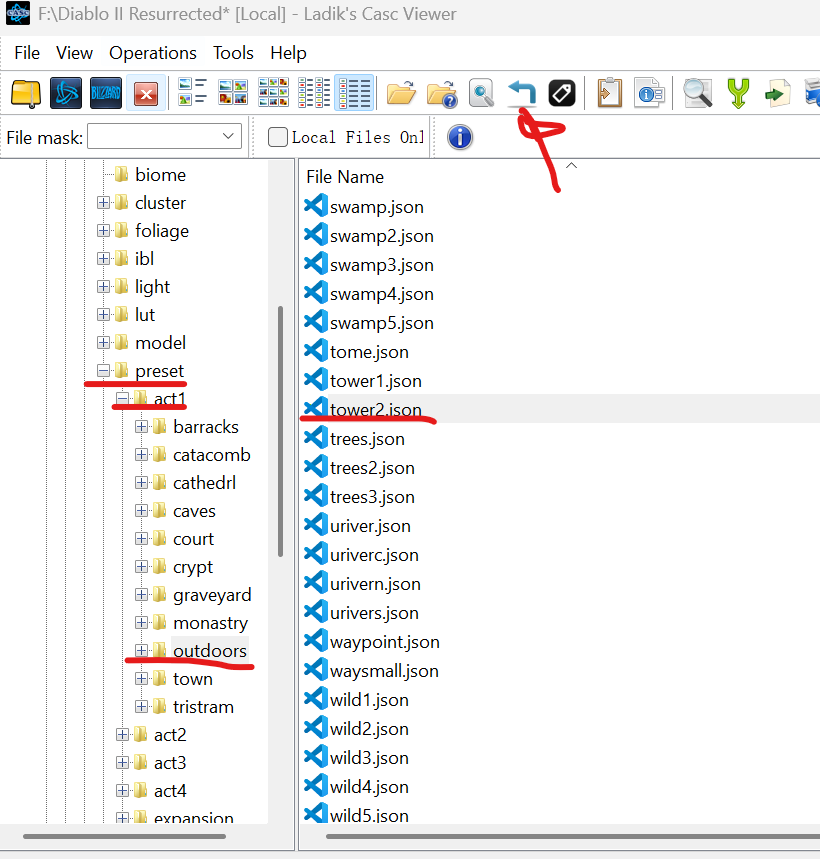Expand the cluster folder
This screenshot has width=820, height=859.
(x=103, y=203)
